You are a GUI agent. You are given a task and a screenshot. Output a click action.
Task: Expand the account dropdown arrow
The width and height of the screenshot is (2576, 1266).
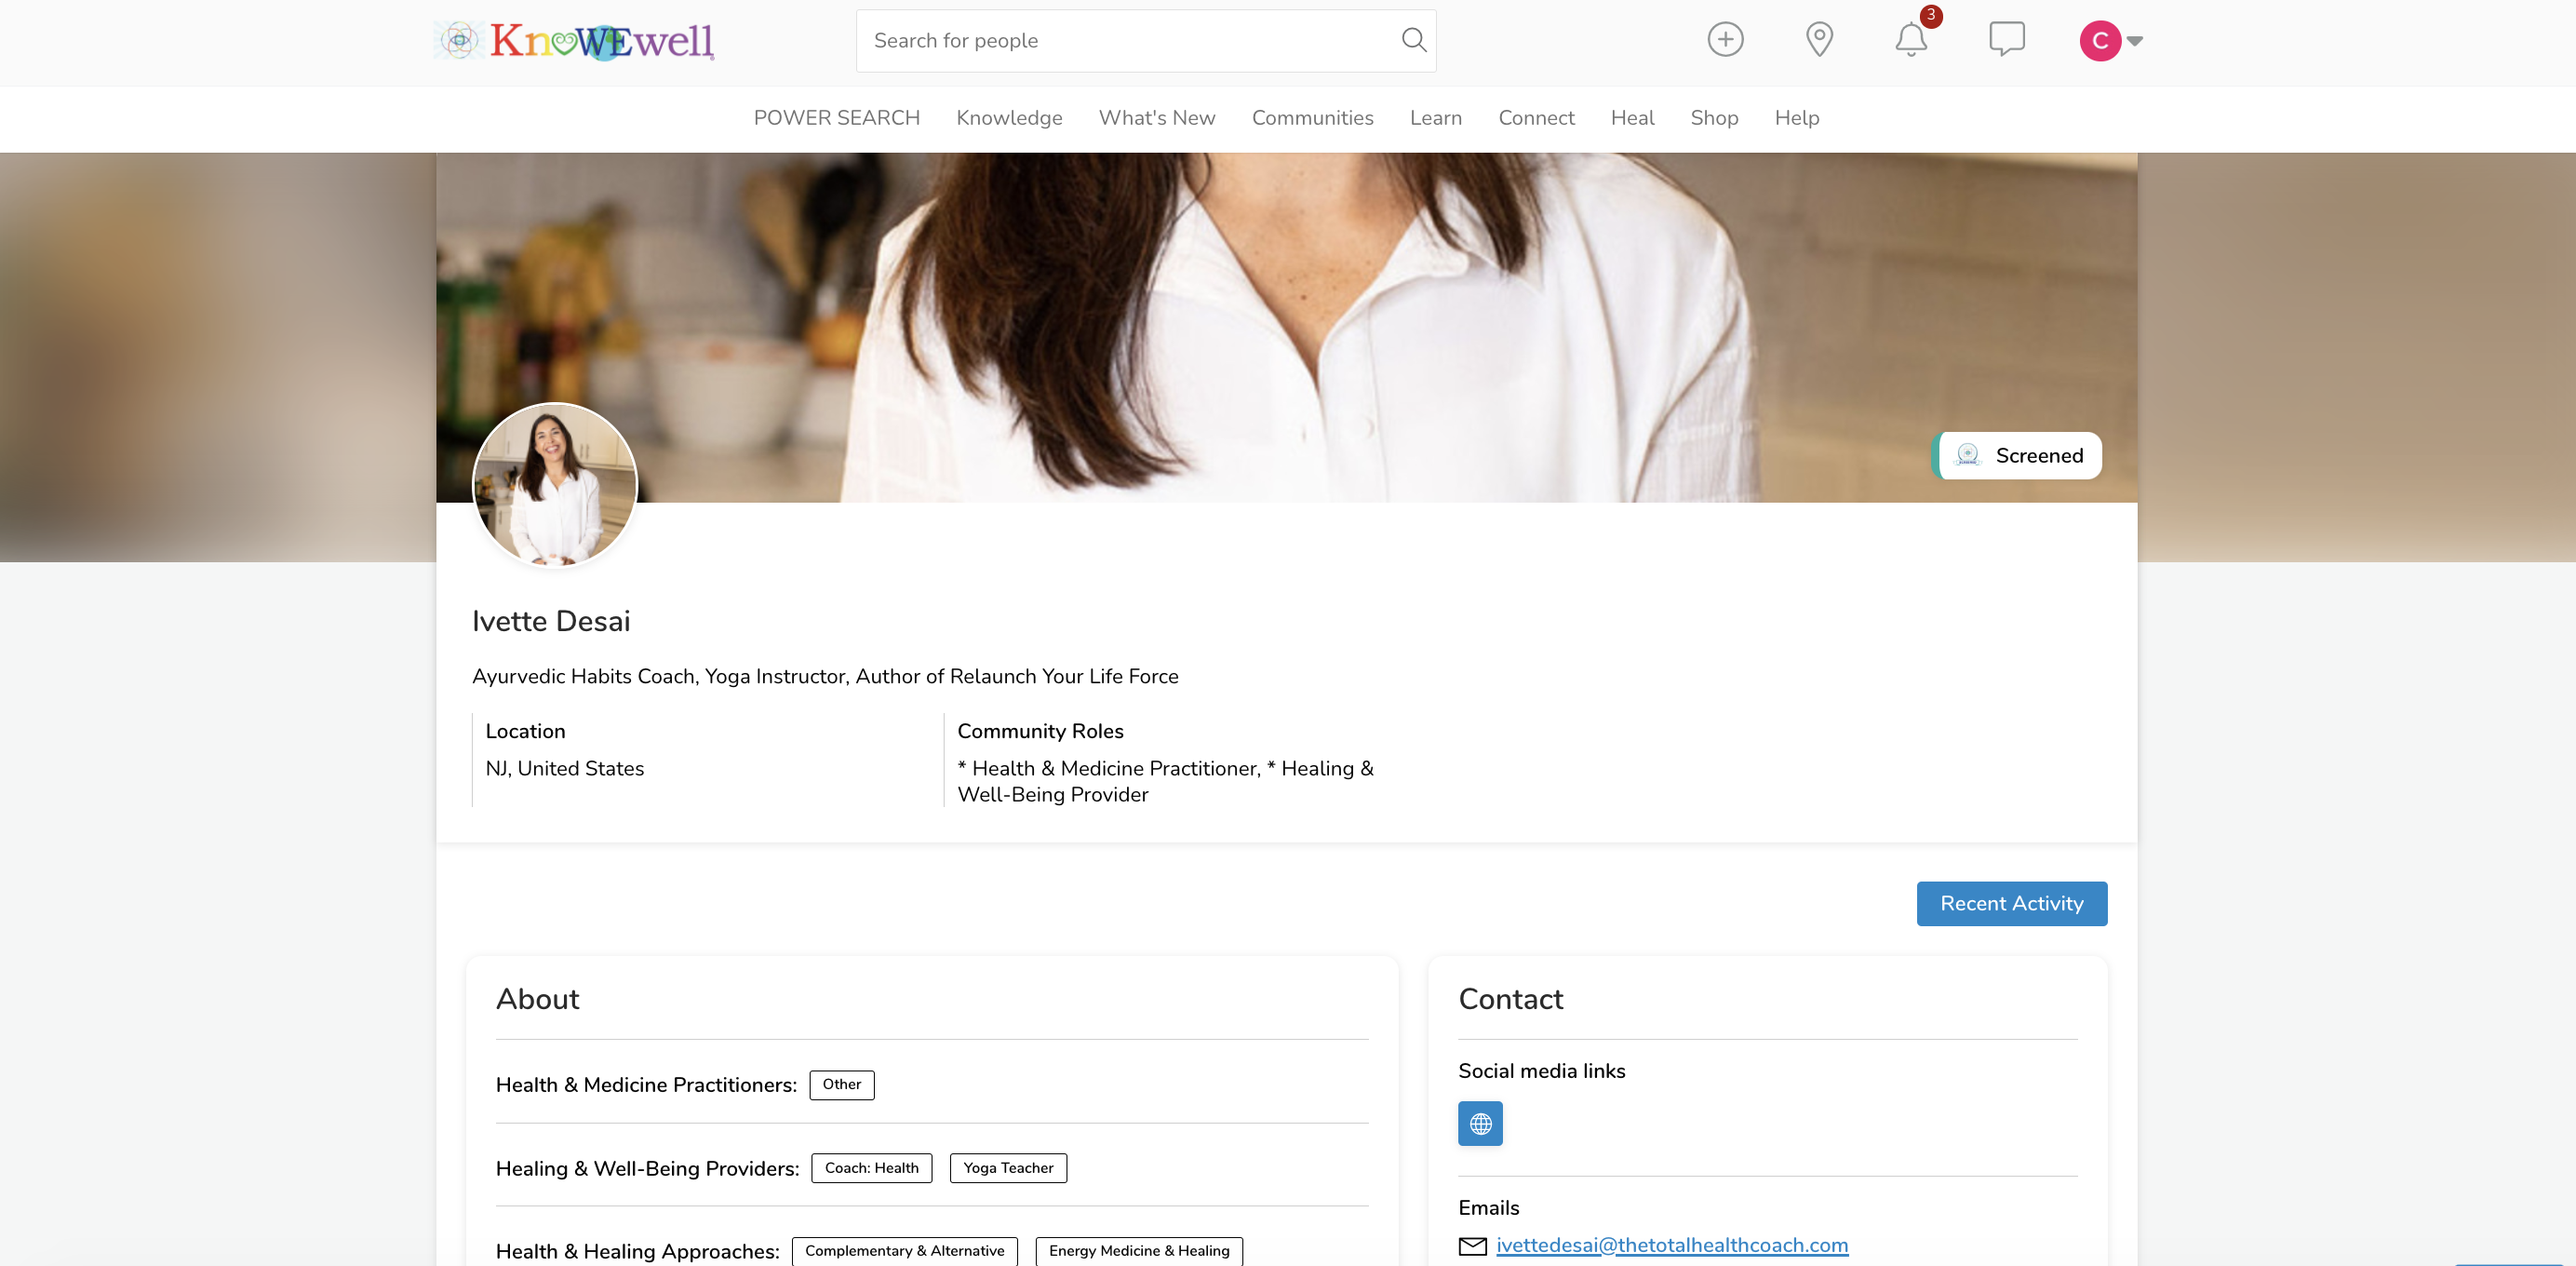coord(2135,41)
